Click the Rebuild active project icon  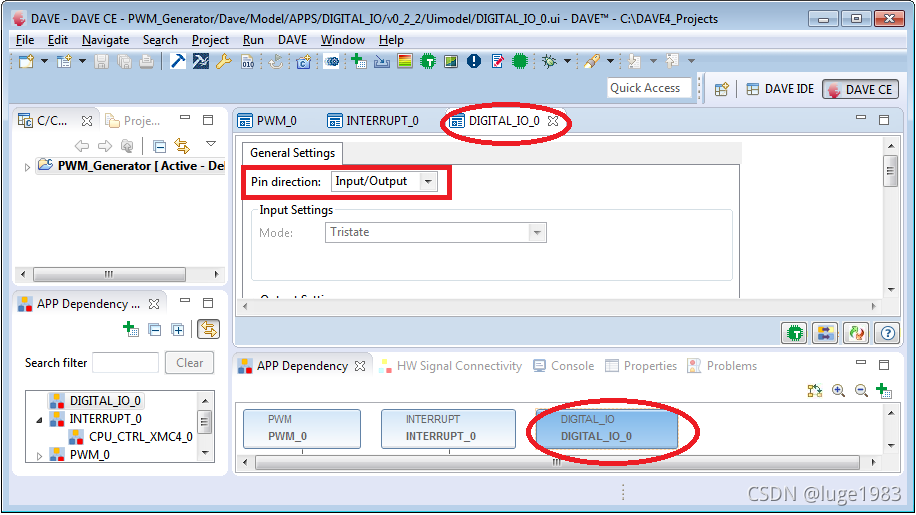200,61
